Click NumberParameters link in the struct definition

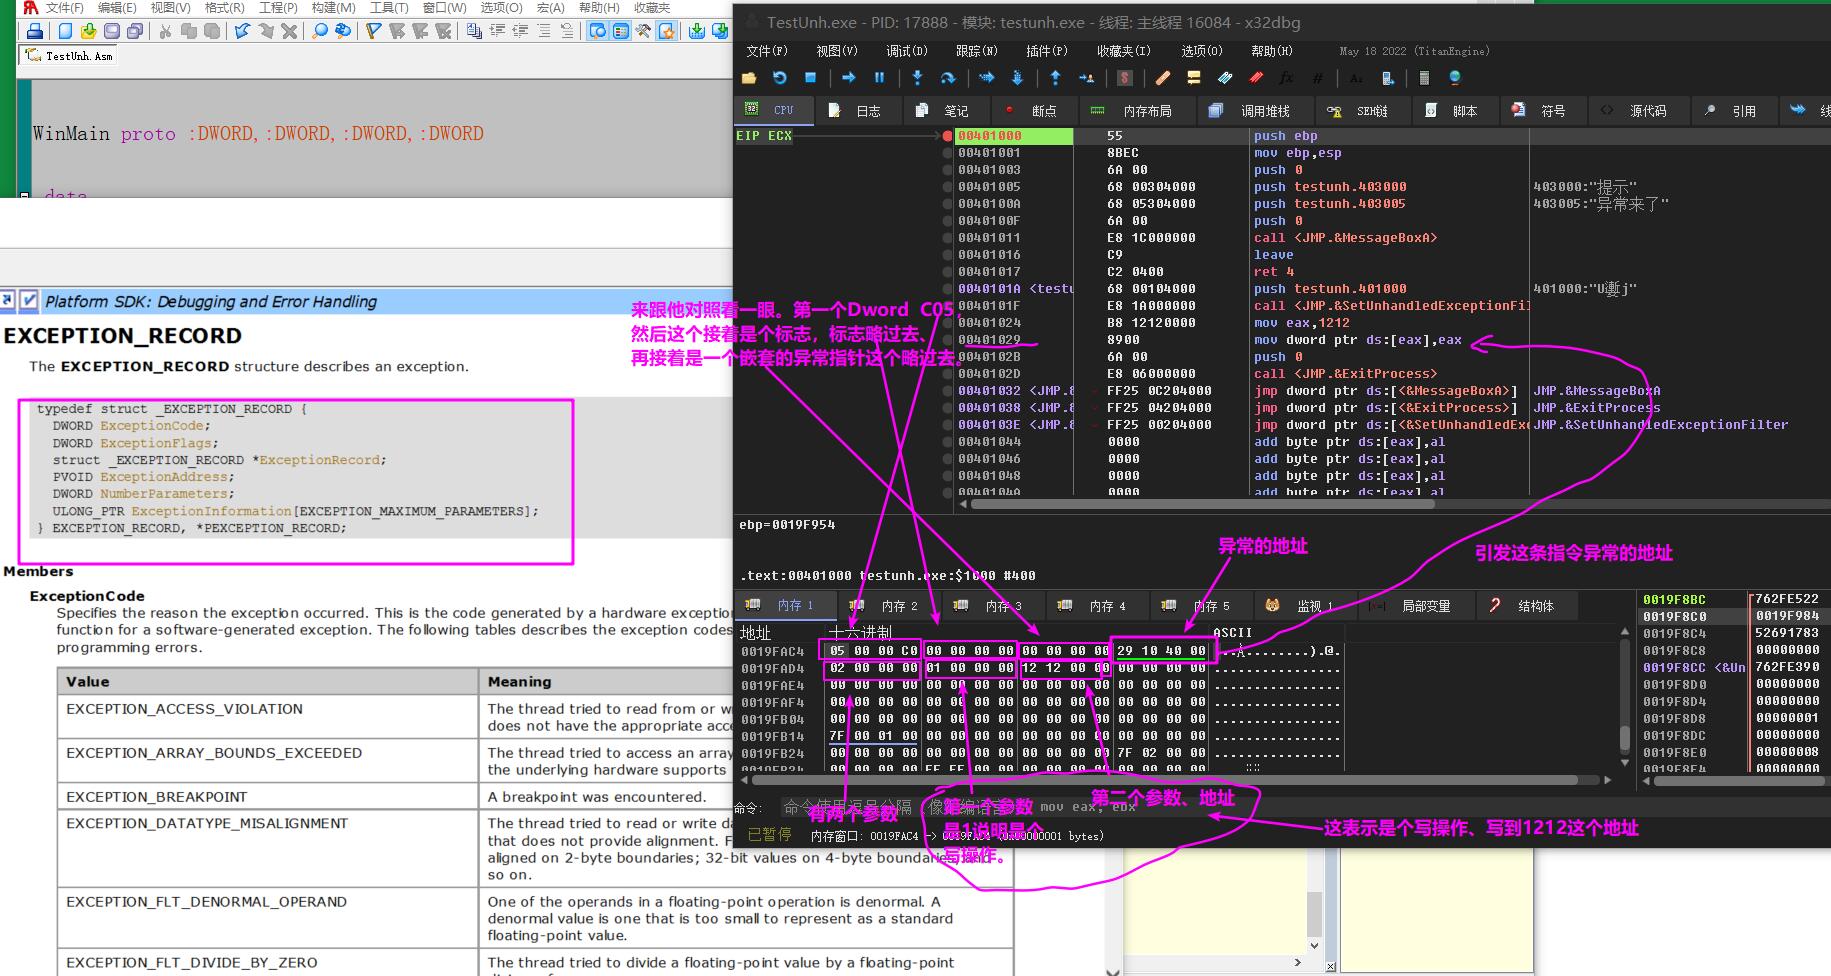pos(165,494)
